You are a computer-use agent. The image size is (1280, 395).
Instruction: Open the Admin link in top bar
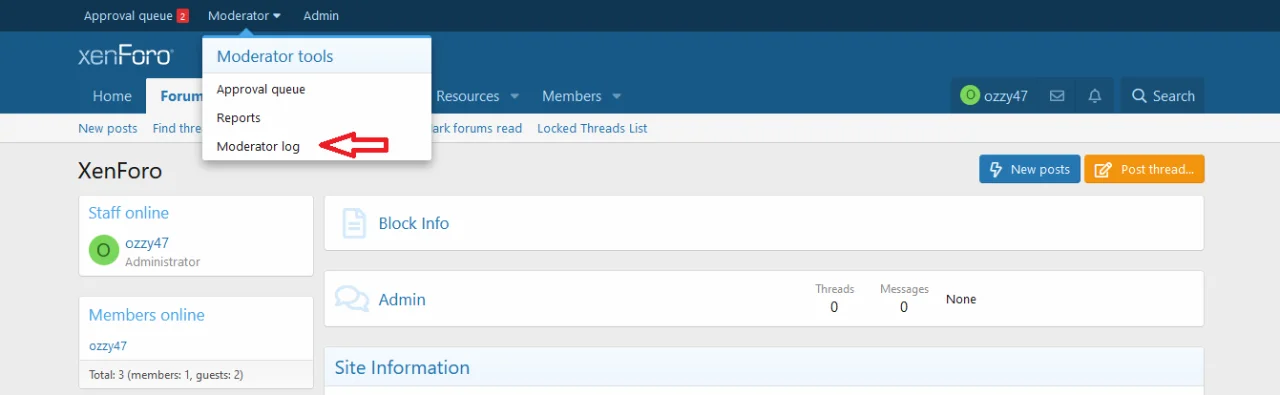coord(321,16)
